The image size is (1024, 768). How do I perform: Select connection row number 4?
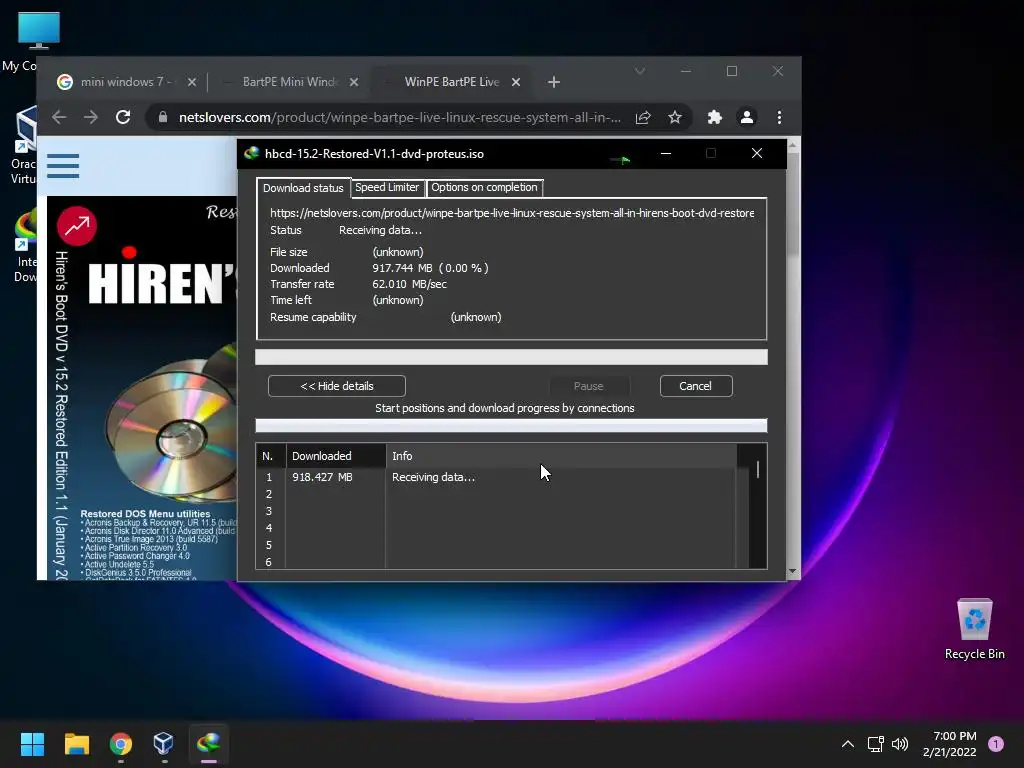coord(496,528)
